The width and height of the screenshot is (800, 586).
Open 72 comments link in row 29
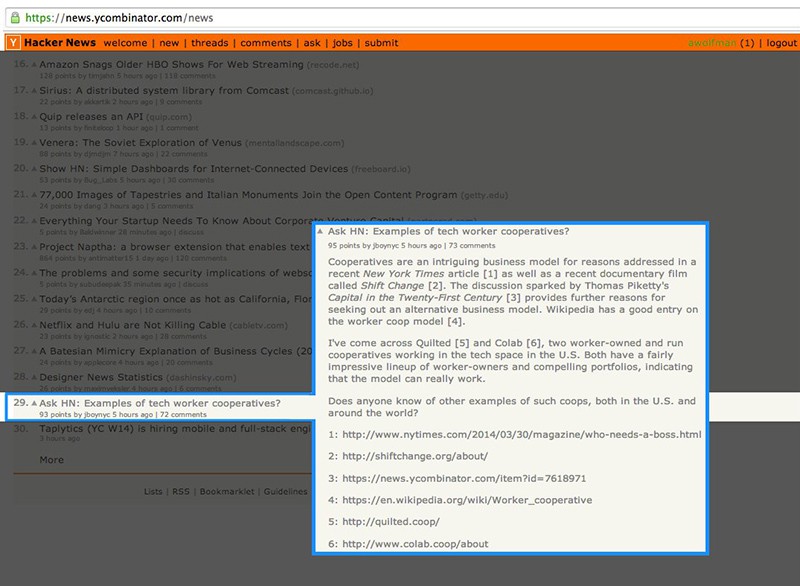coord(183,415)
